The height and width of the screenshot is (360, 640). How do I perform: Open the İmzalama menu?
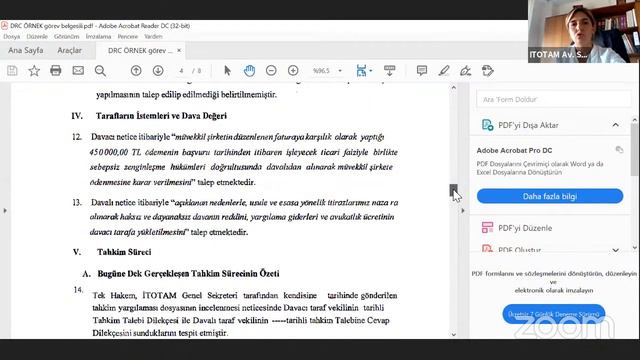98,36
